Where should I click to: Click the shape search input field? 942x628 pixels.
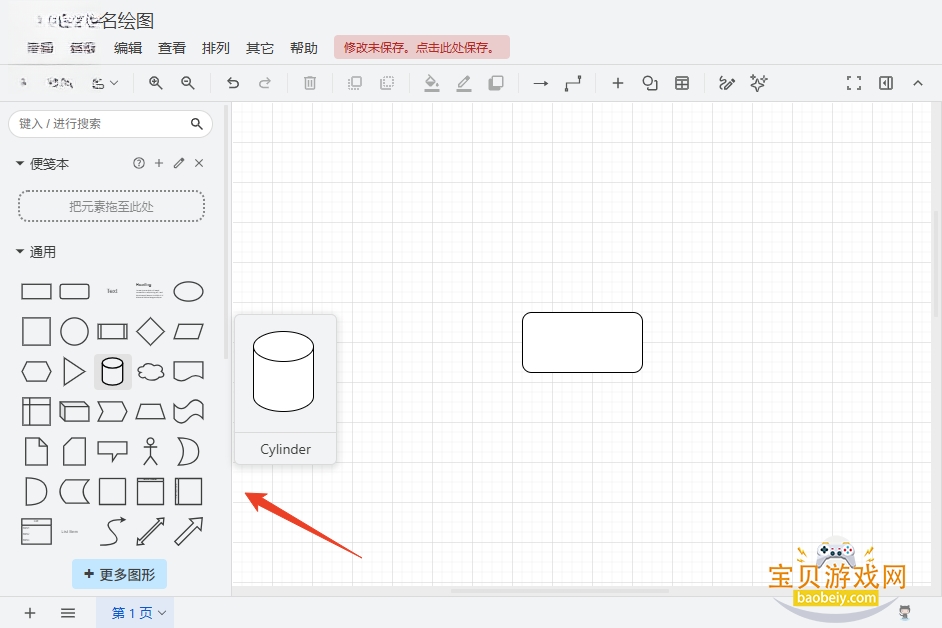[102, 124]
